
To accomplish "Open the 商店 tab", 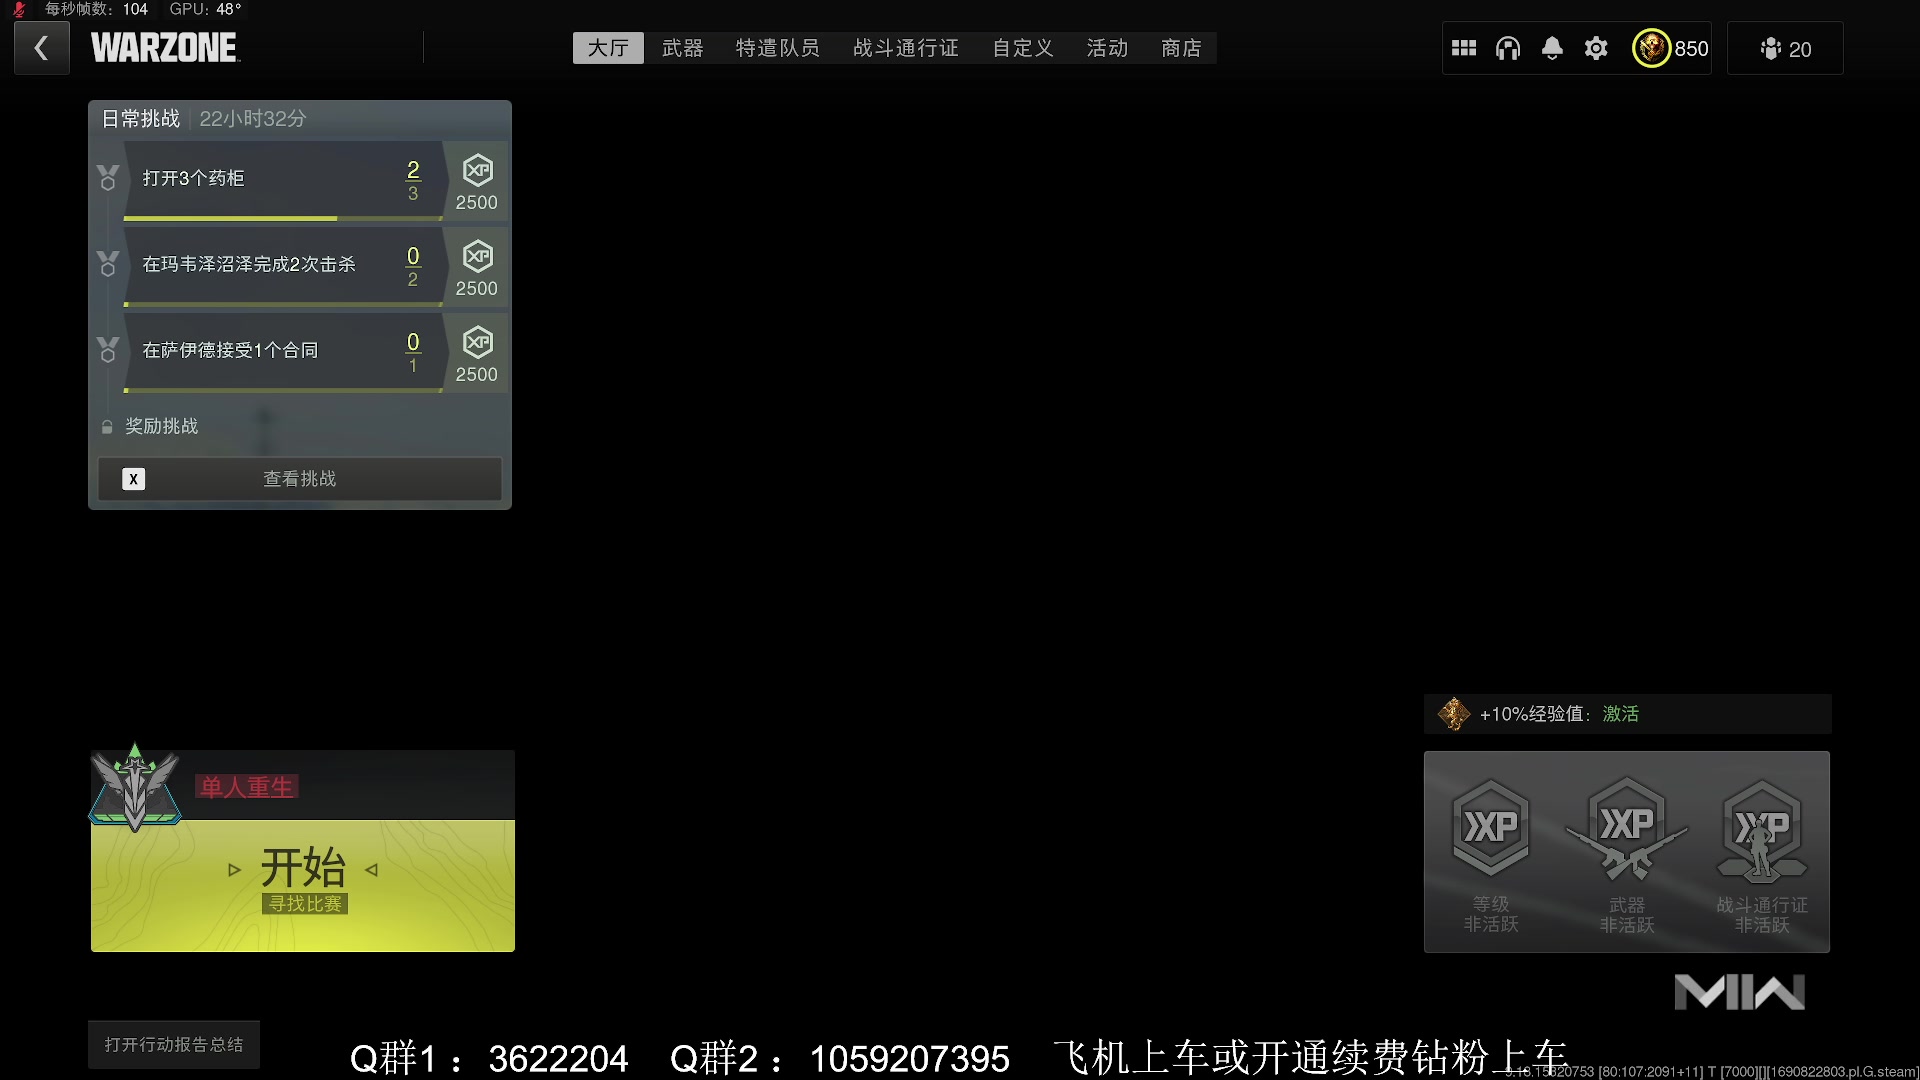I will pyautogui.click(x=1182, y=48).
